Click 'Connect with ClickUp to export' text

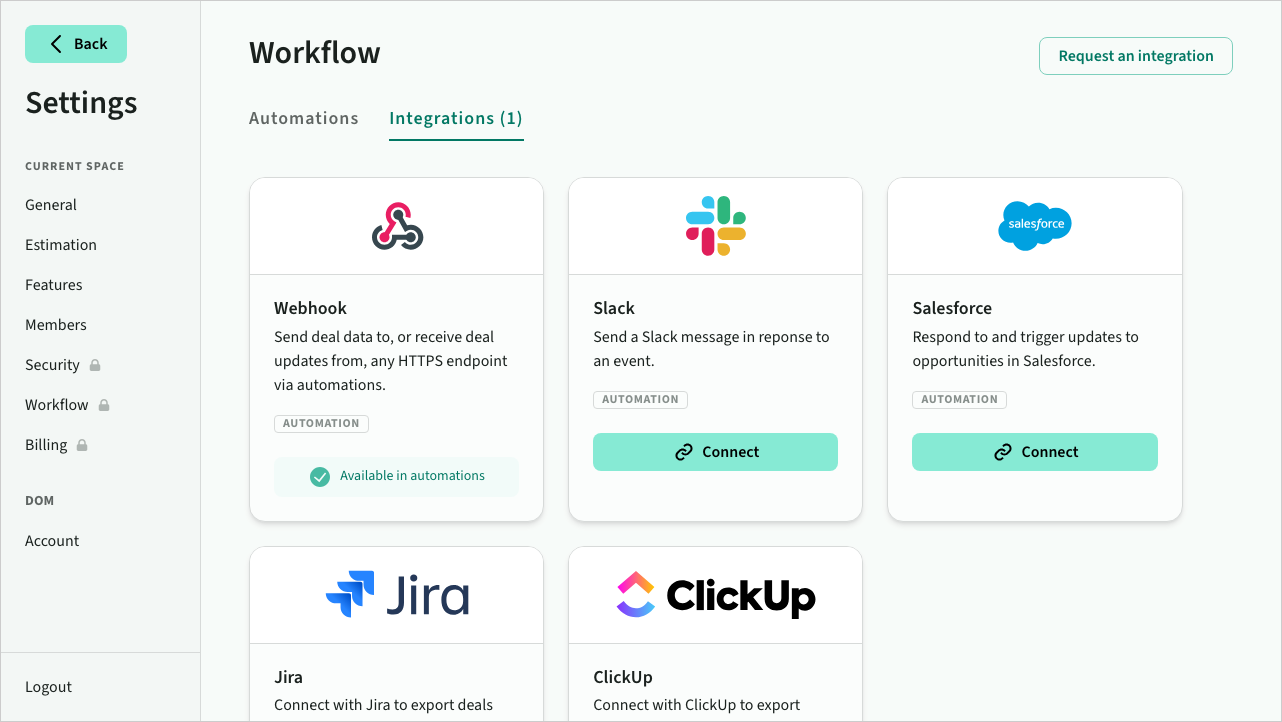697,705
